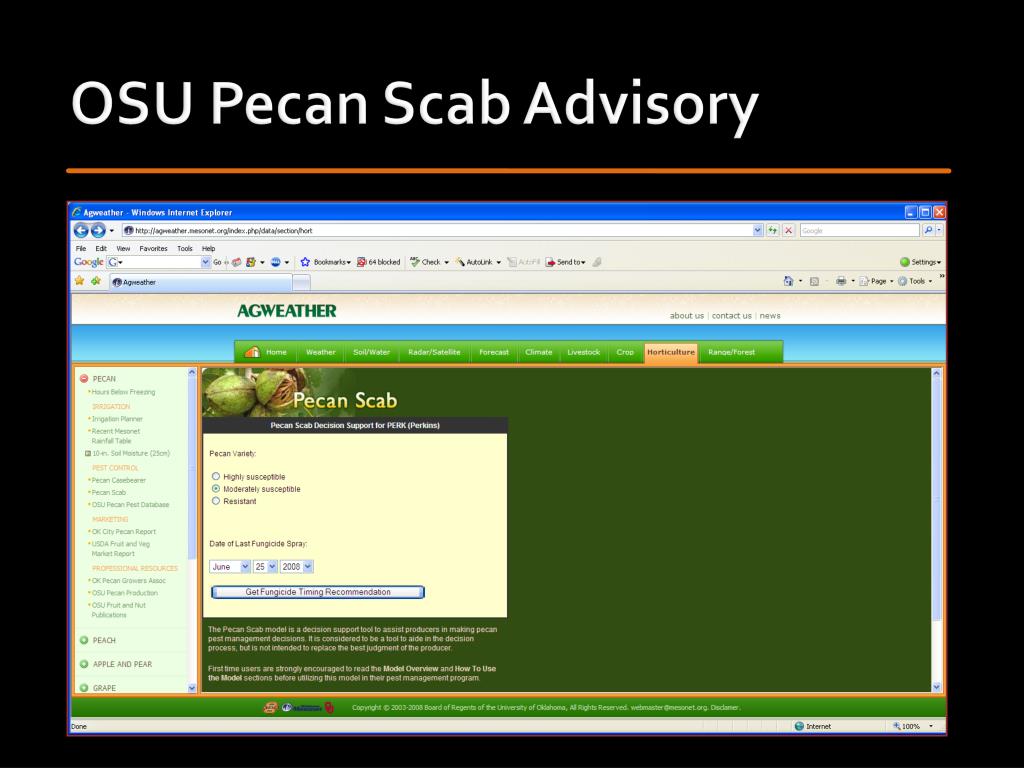Switch to the Radar/Satellite nav tab
Image resolution: width=1024 pixels, height=768 pixels.
click(x=434, y=351)
